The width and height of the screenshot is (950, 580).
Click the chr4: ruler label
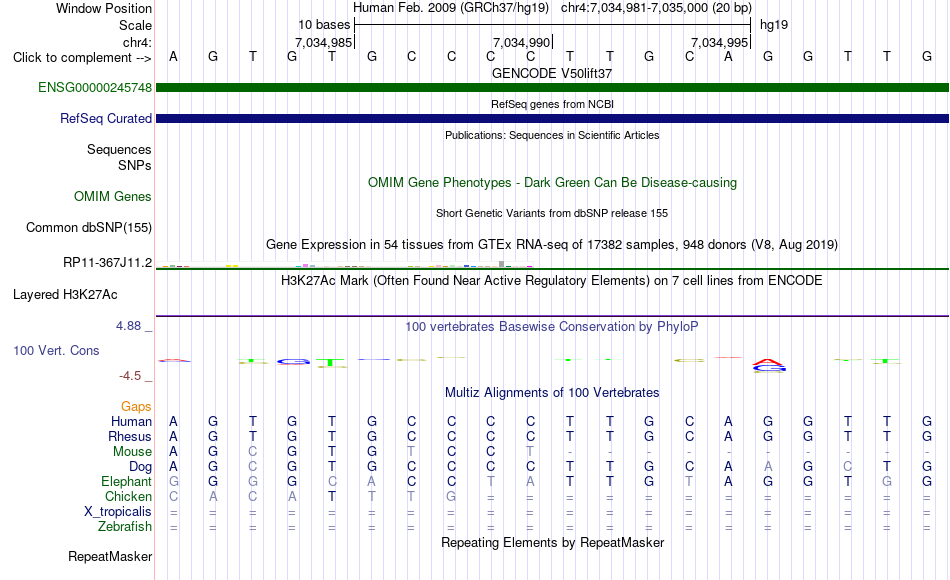point(138,42)
